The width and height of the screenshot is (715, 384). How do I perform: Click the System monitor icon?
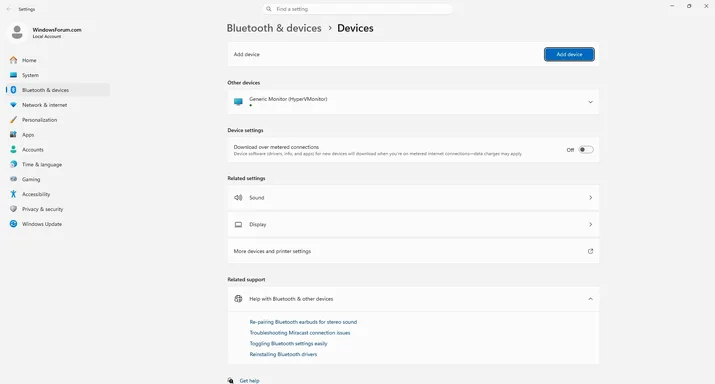point(13,75)
